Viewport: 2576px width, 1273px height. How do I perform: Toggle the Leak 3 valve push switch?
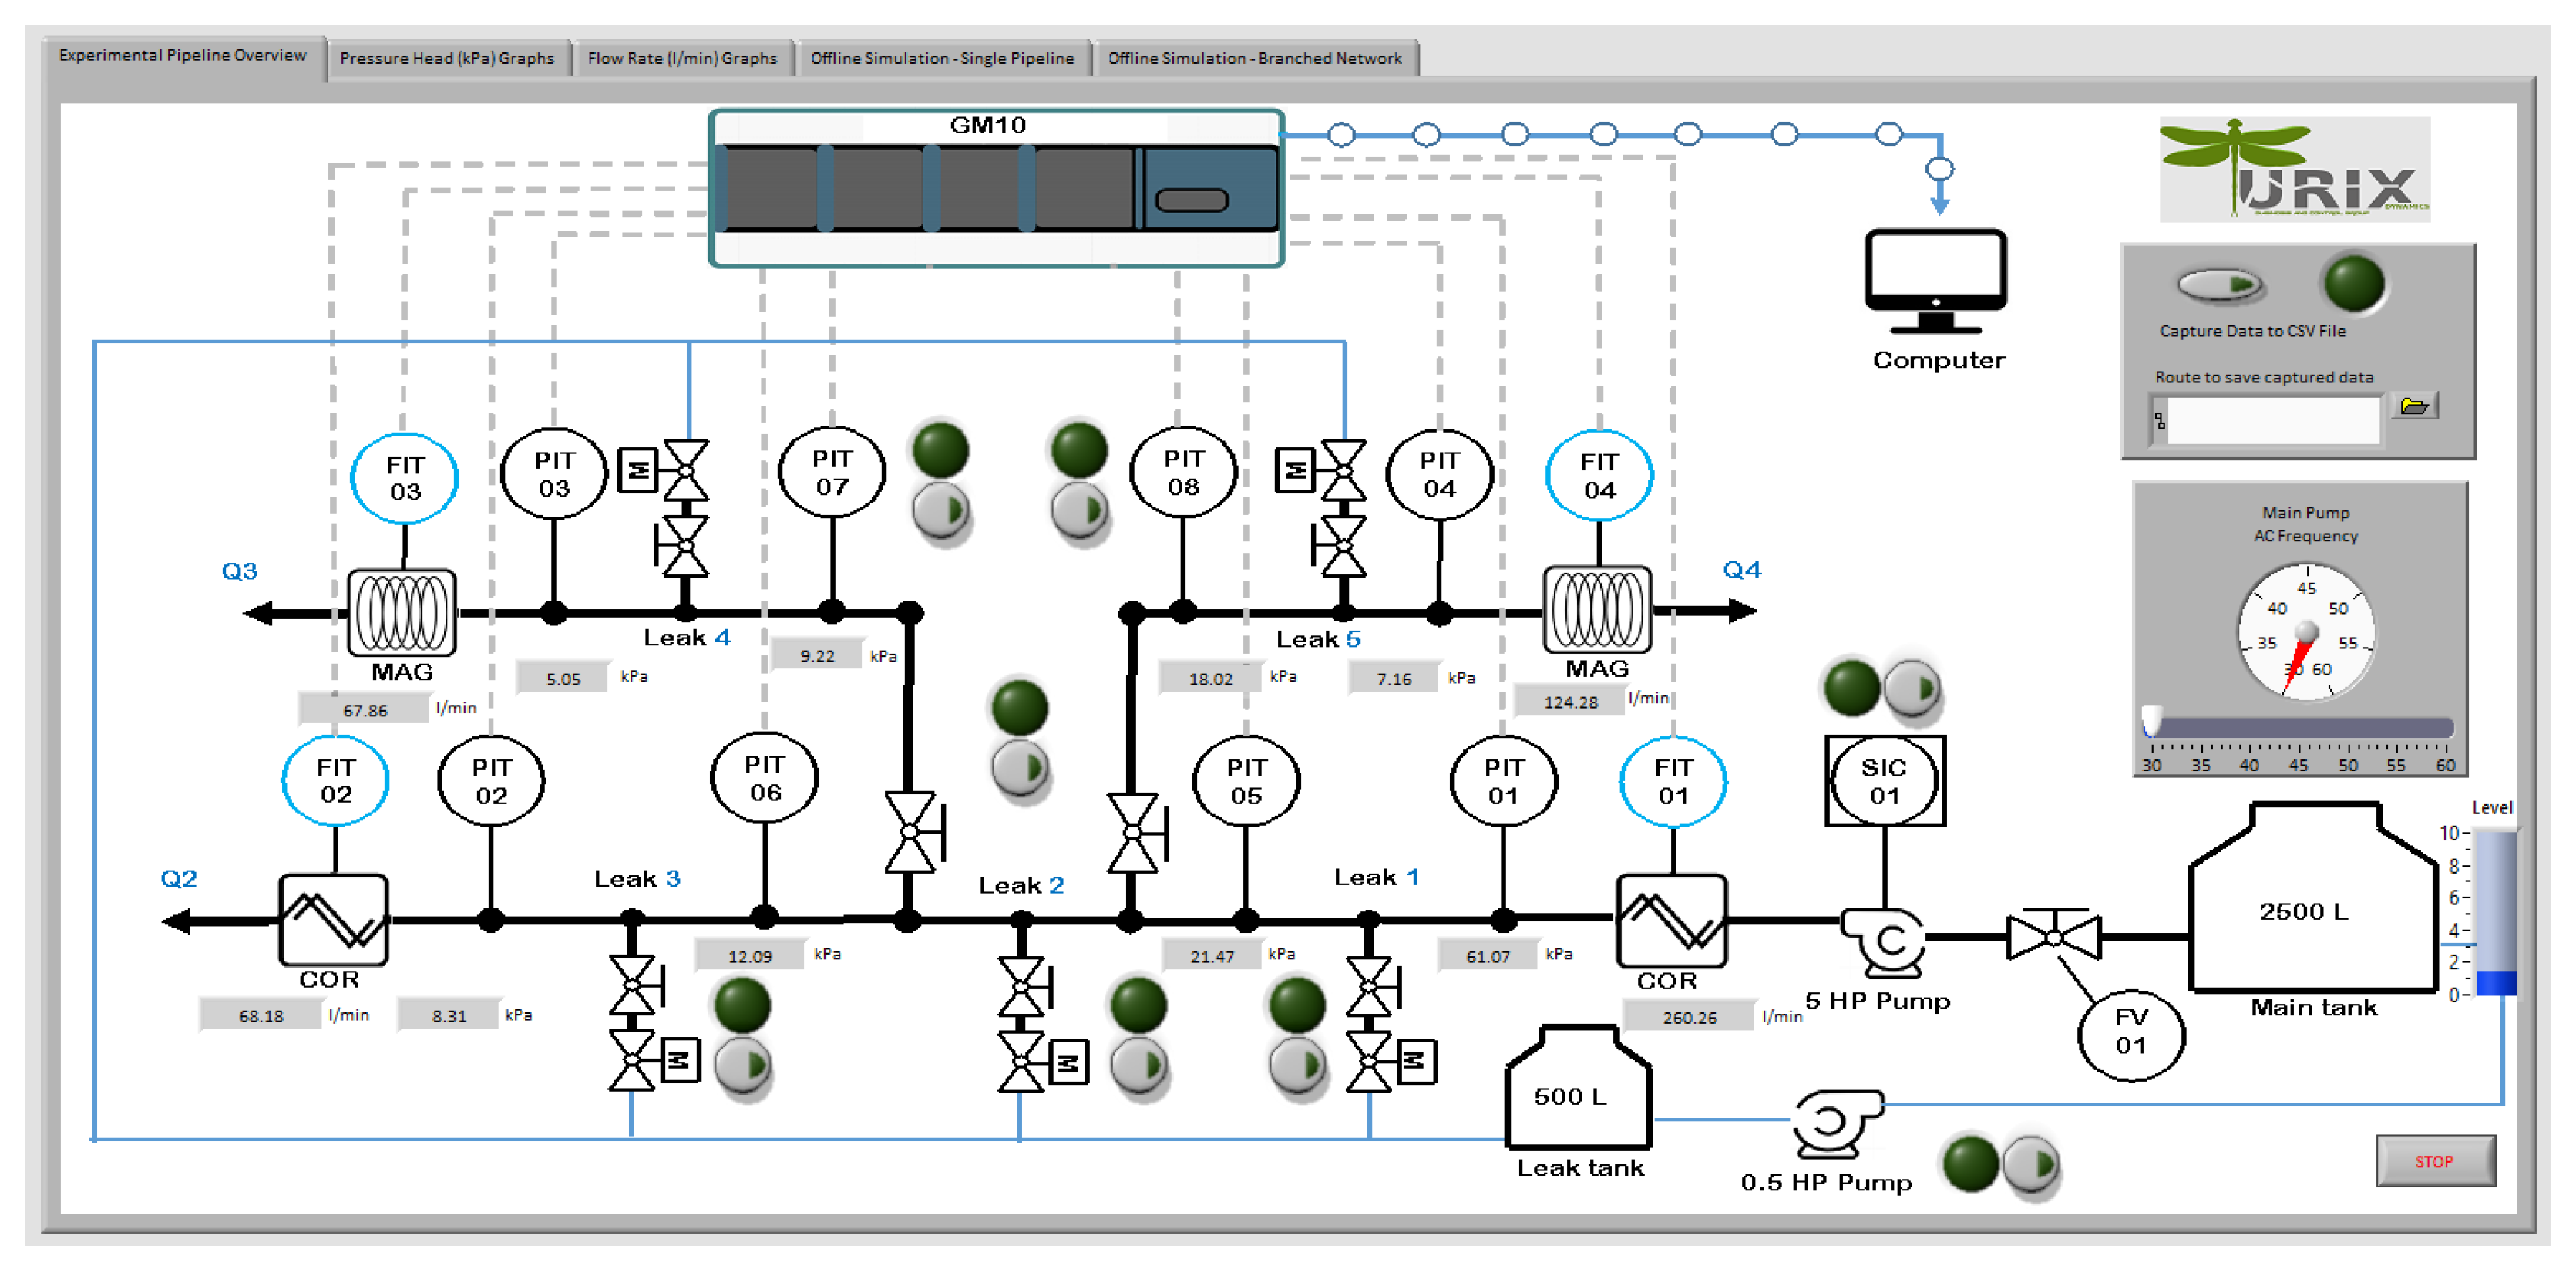(742, 1065)
